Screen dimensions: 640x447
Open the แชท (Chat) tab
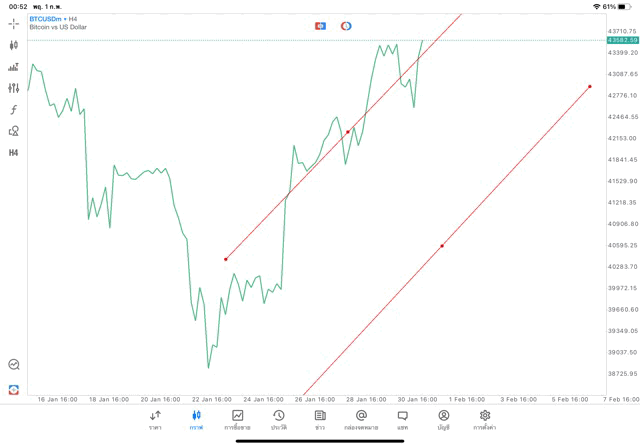coord(402,419)
